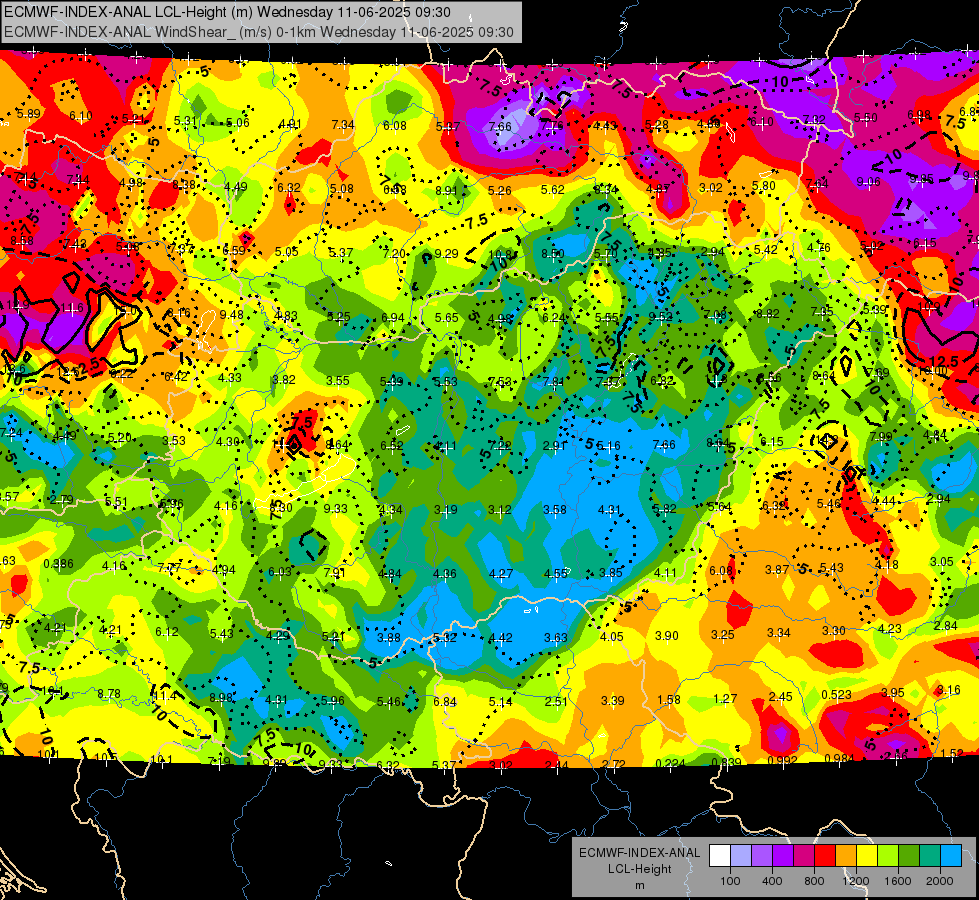
Task: Click the legend tick label '400'
Action: tap(772, 881)
